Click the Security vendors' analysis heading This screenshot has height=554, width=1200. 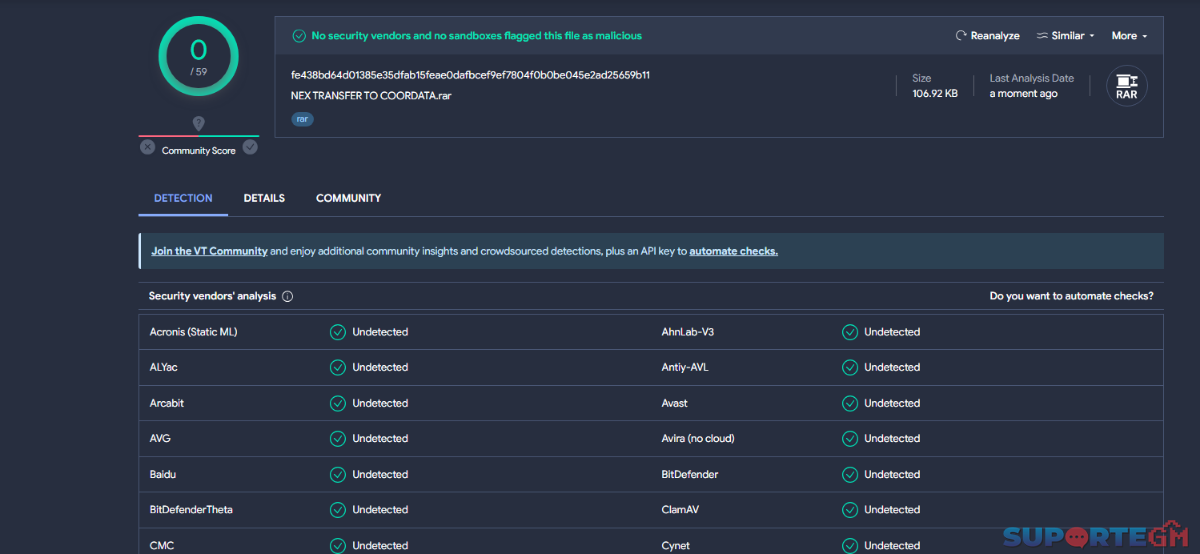(212, 297)
